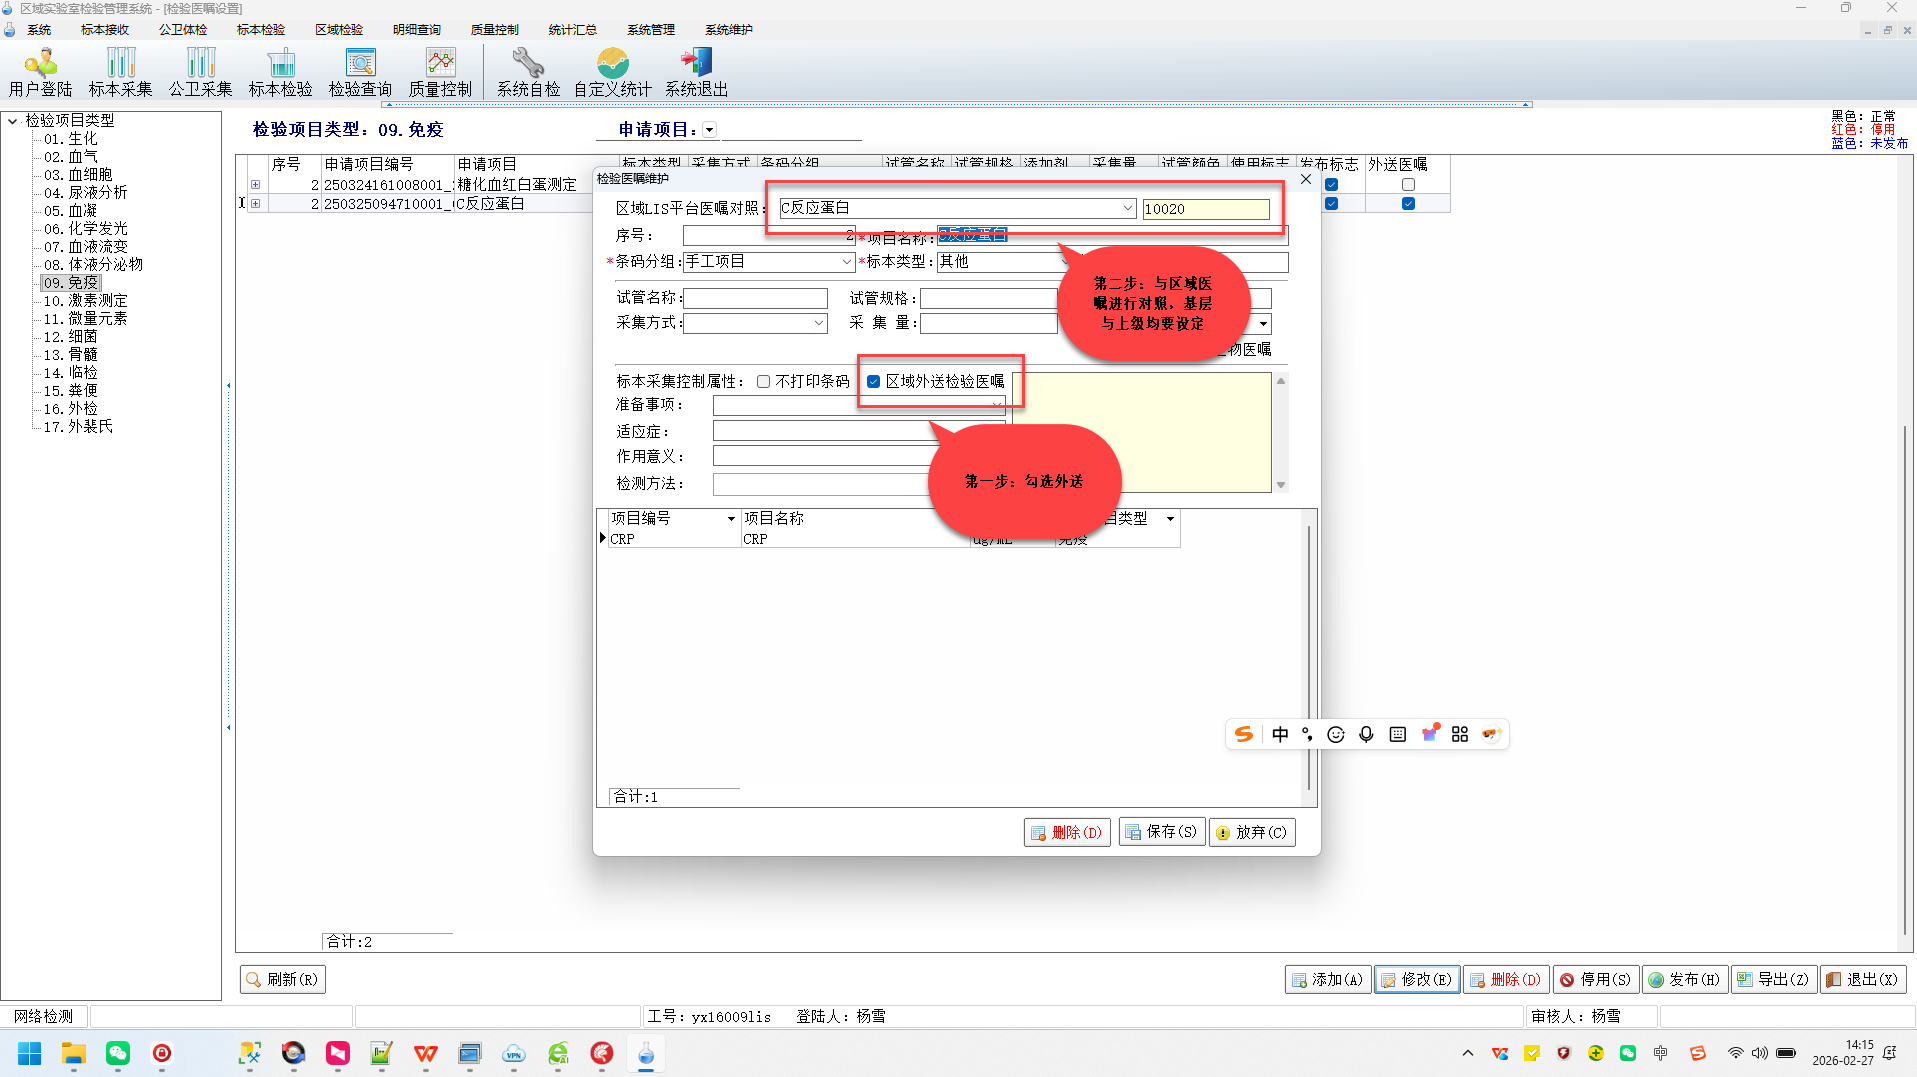The height and width of the screenshot is (1077, 1917).
Task: Click the 标本采集 toolbar icon
Action: tap(120, 73)
